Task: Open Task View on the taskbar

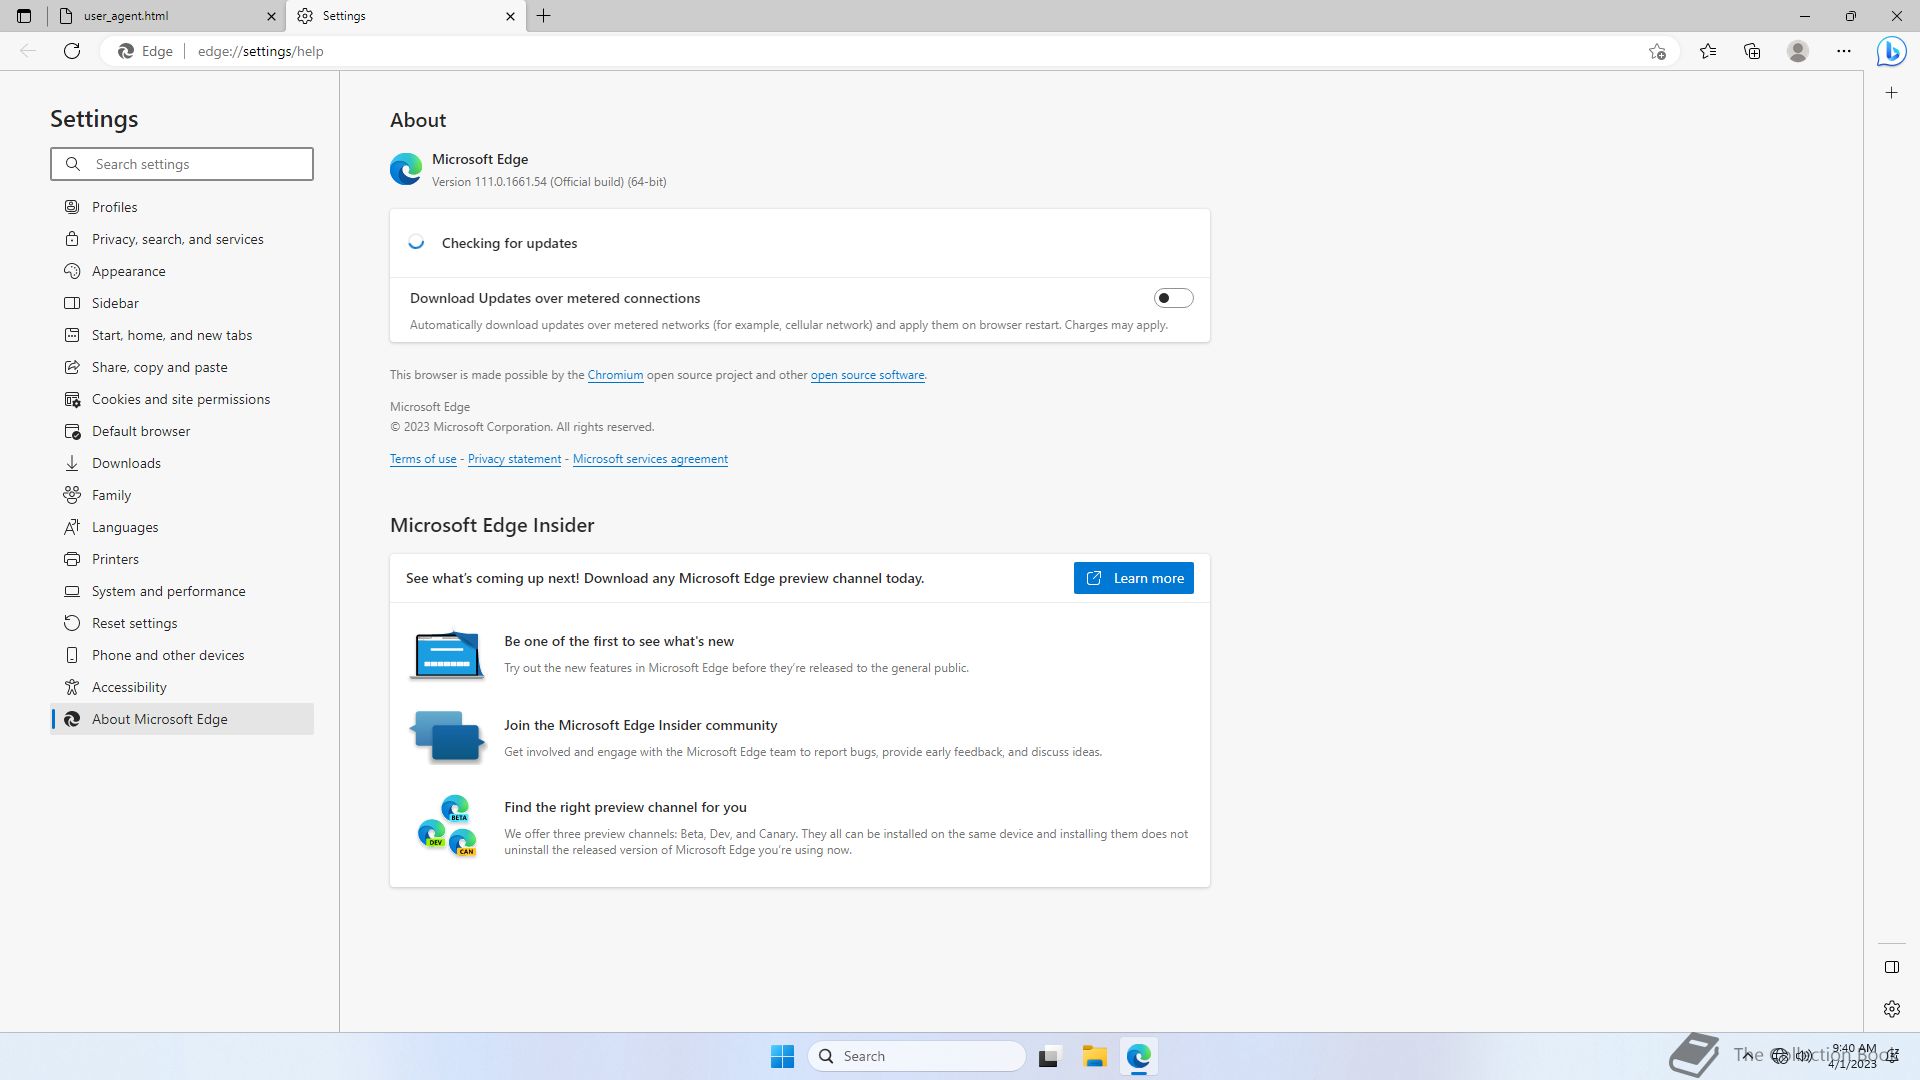Action: pyautogui.click(x=1048, y=1056)
